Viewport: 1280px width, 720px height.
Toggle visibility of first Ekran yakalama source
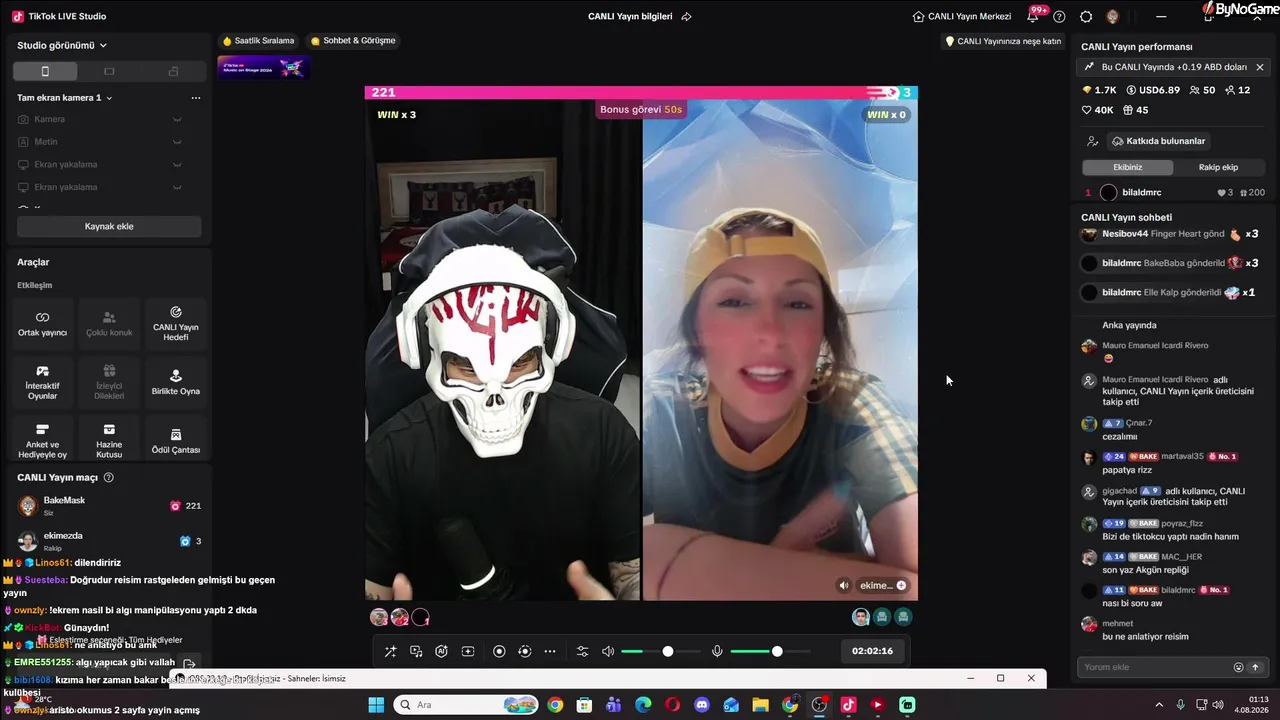(x=177, y=164)
